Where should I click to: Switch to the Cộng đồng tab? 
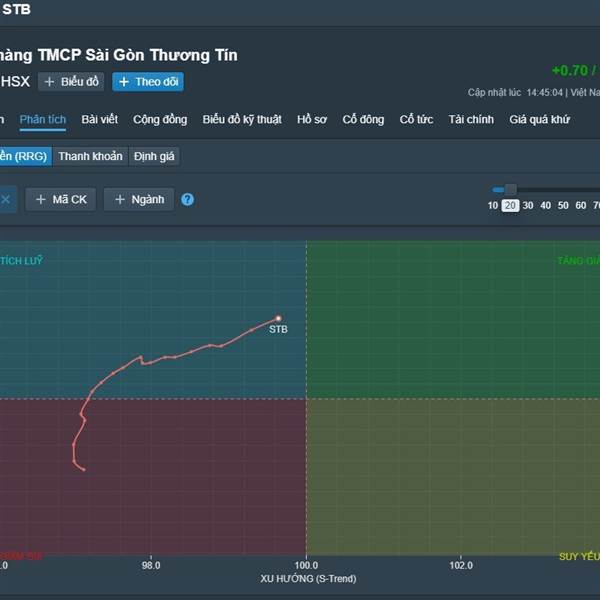[x=160, y=119]
